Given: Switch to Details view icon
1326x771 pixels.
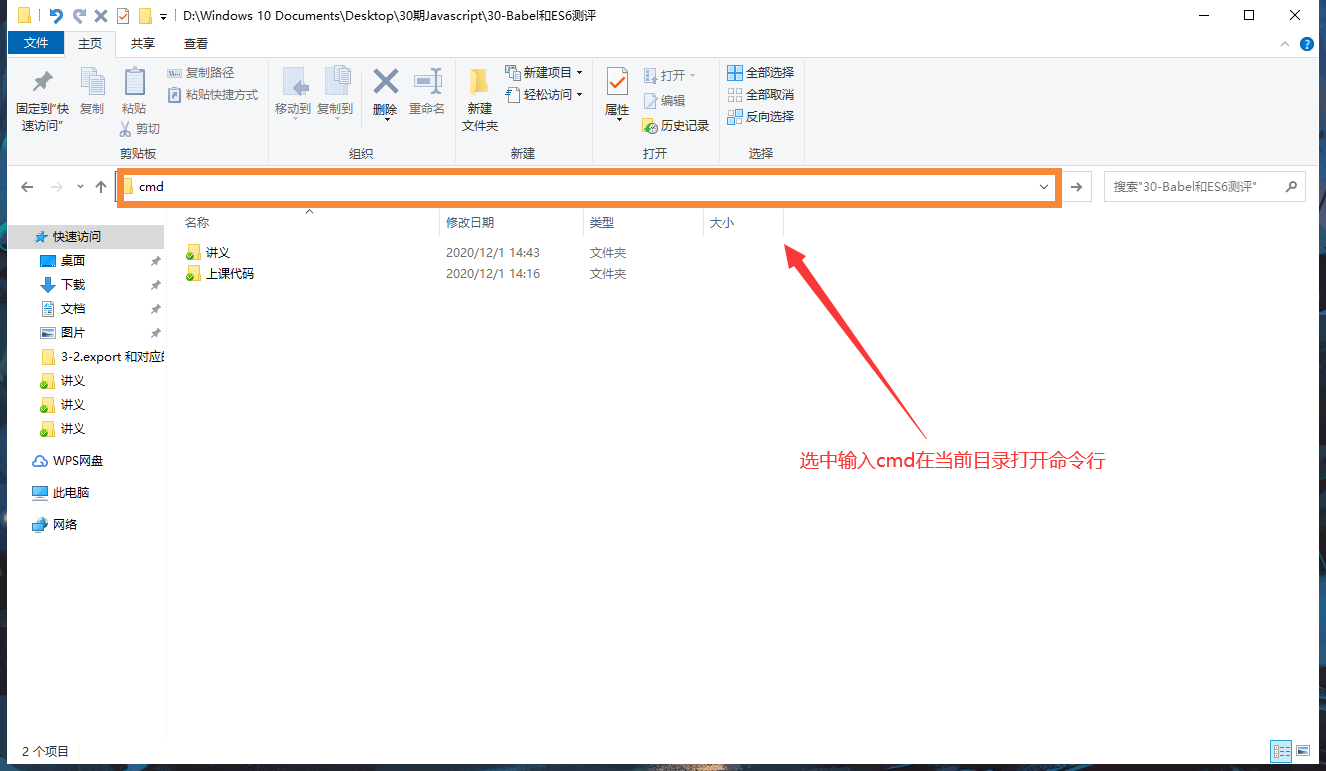Looking at the screenshot, I should [x=1281, y=750].
